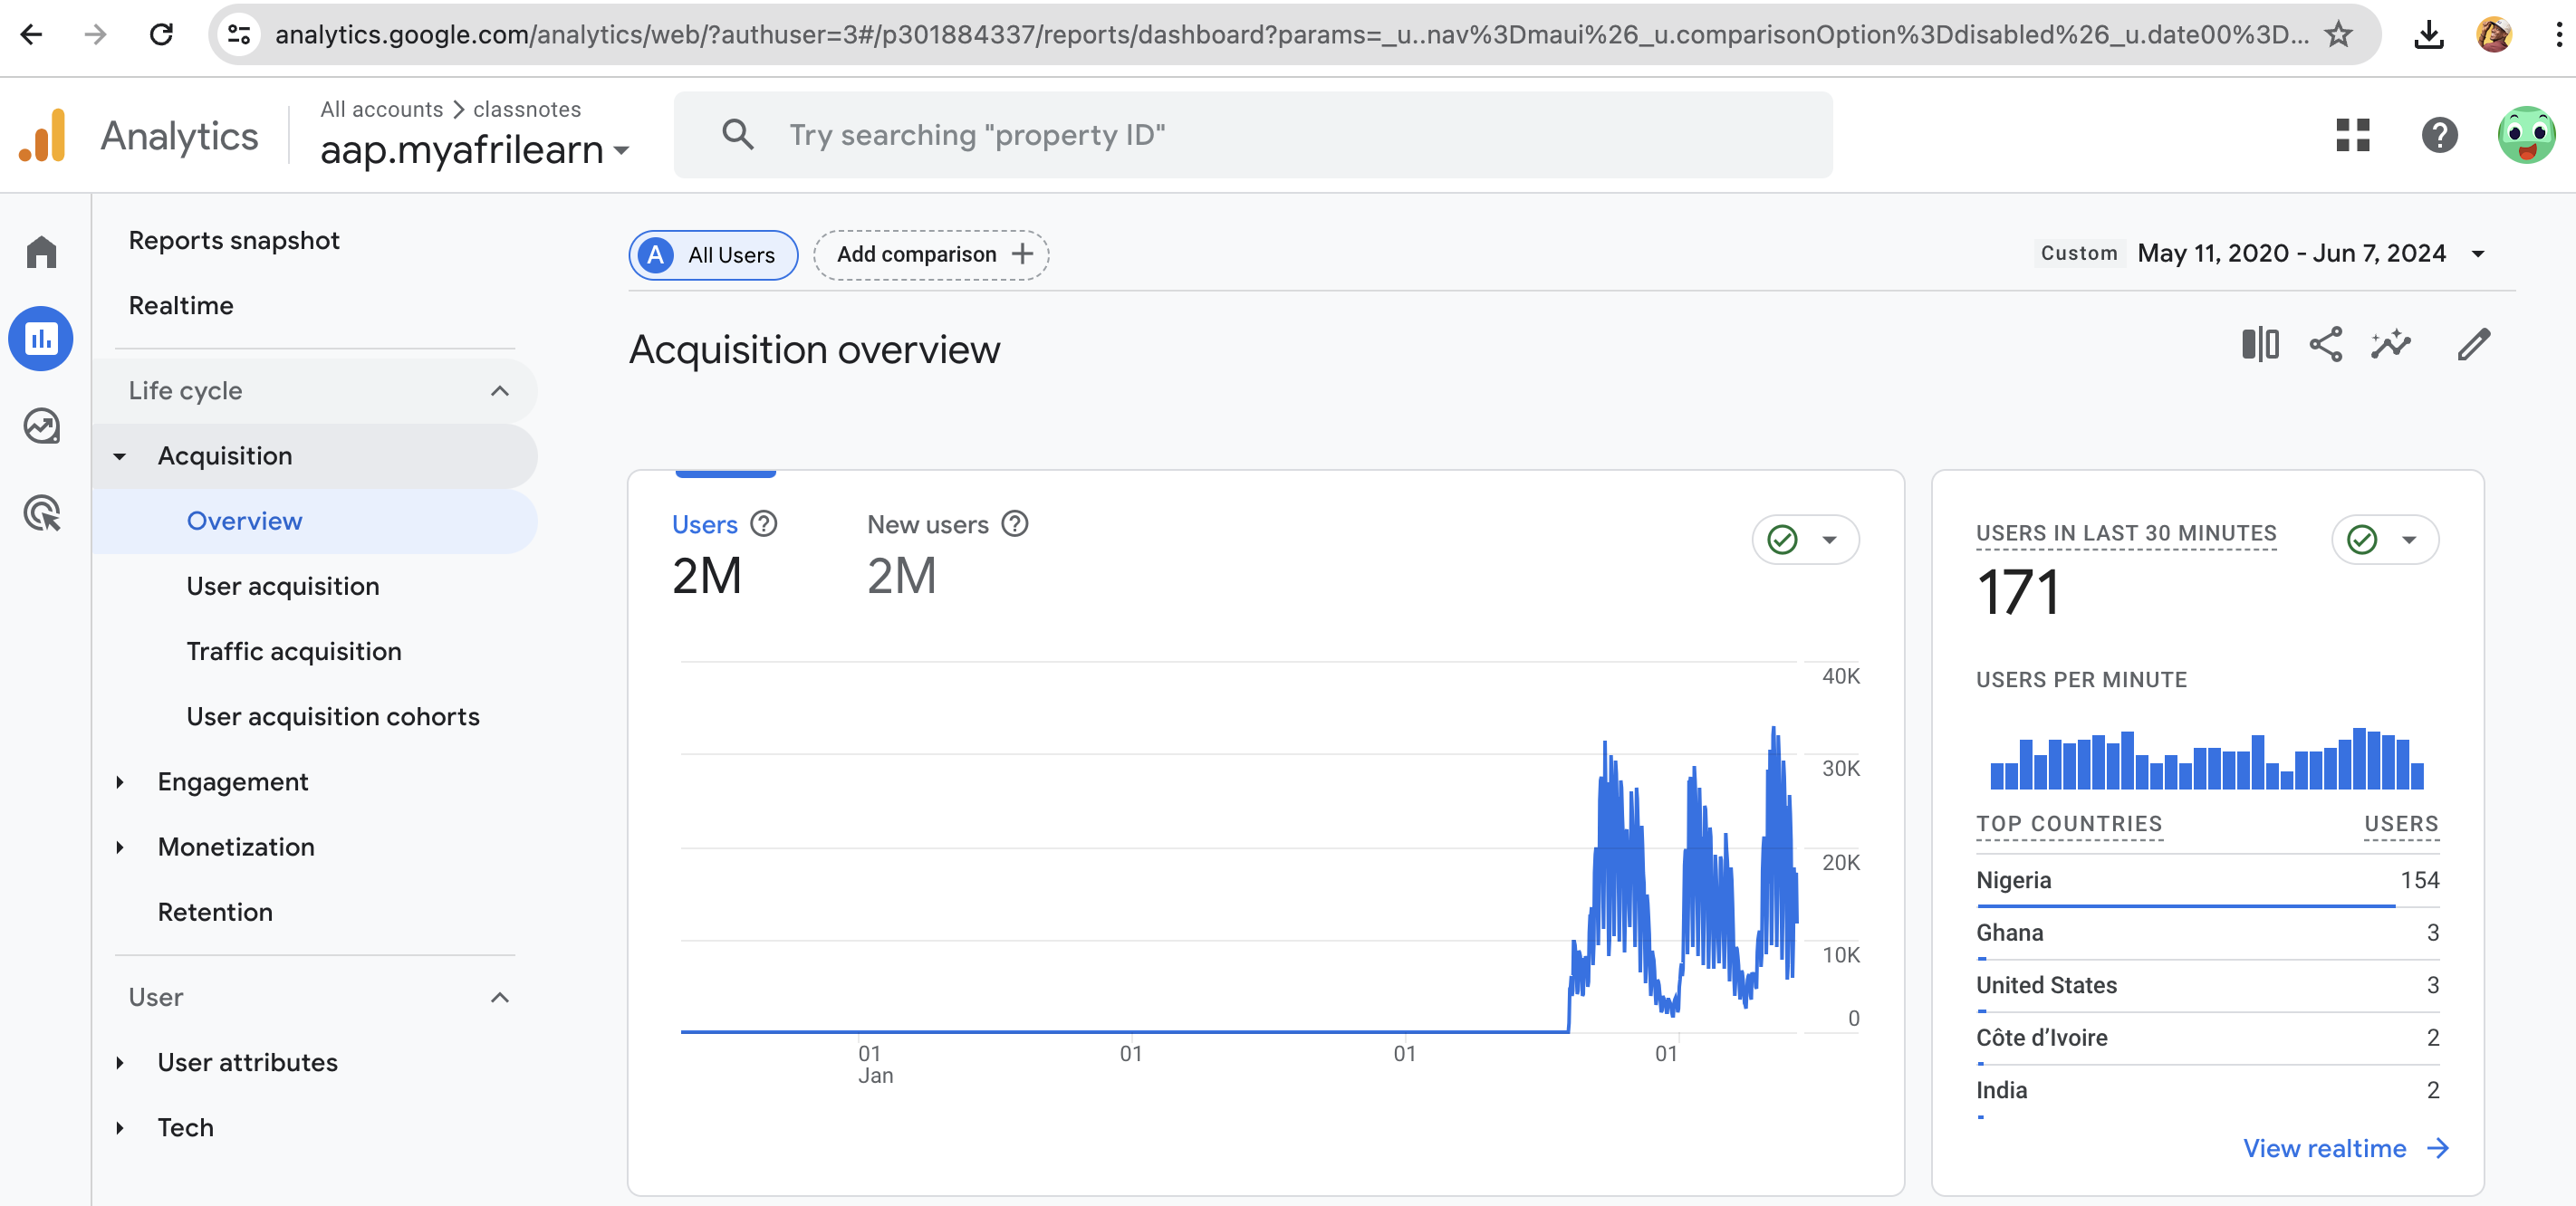Click the browser address bar URL
Viewport: 2576px width, 1206px height.
pyautogui.click(x=1290, y=34)
